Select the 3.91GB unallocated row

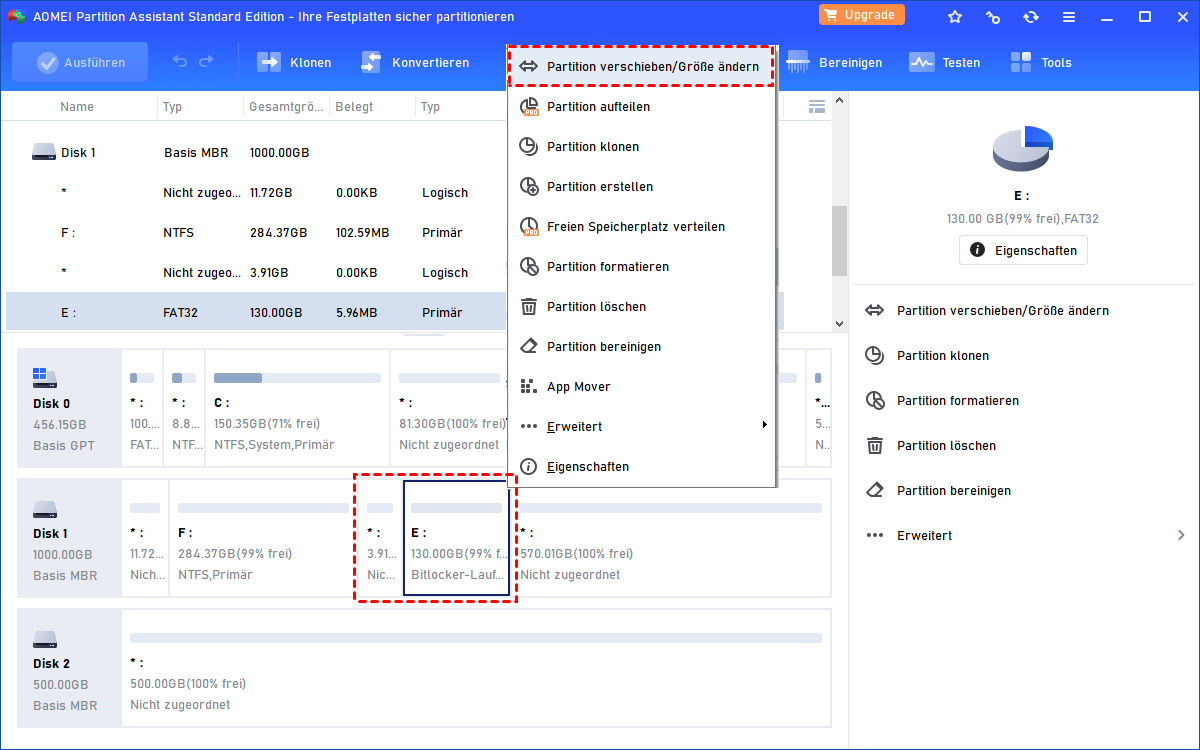[255, 273]
